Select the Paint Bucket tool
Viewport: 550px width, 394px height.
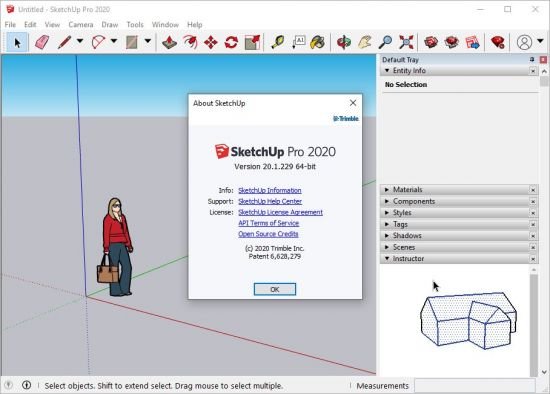(x=318, y=42)
